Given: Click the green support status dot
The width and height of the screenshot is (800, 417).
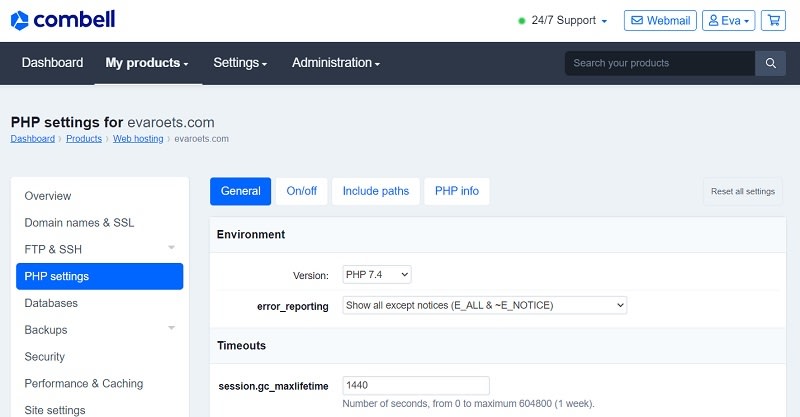Looking at the screenshot, I should [x=521, y=21].
